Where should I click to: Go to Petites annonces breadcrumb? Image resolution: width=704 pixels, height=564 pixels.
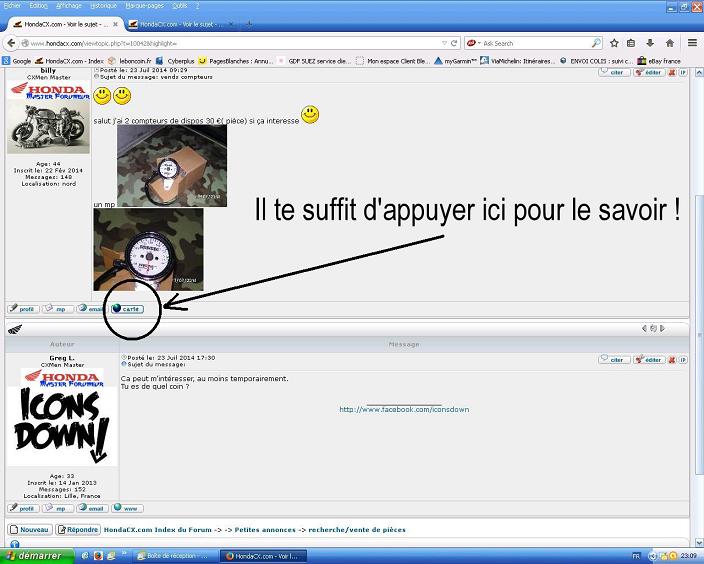[265, 530]
